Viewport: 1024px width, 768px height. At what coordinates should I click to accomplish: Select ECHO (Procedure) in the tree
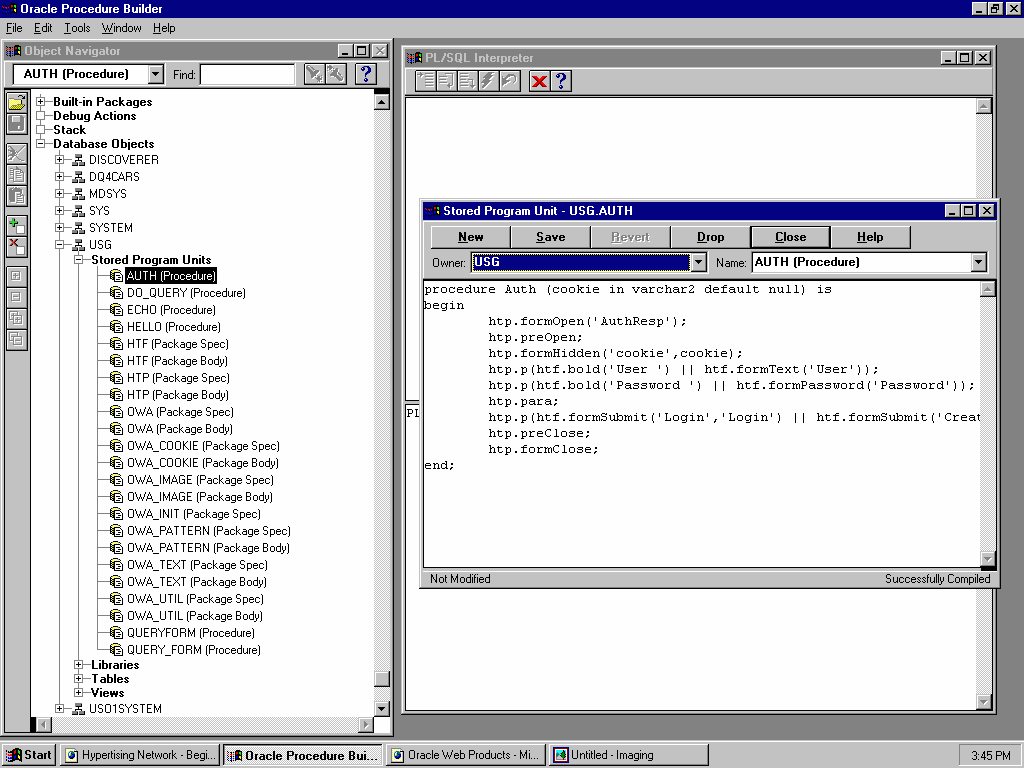click(x=171, y=310)
